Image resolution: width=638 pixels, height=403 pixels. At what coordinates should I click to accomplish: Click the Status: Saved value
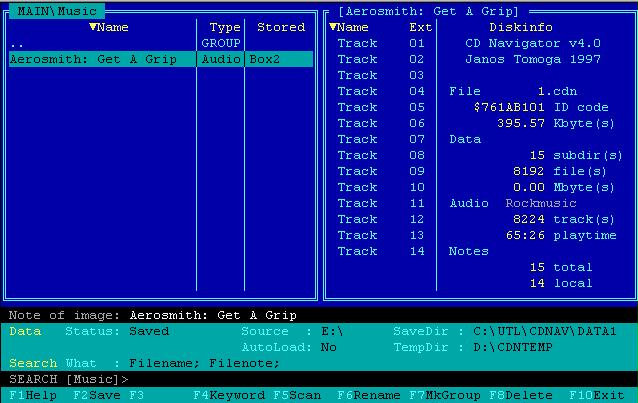click(149, 331)
